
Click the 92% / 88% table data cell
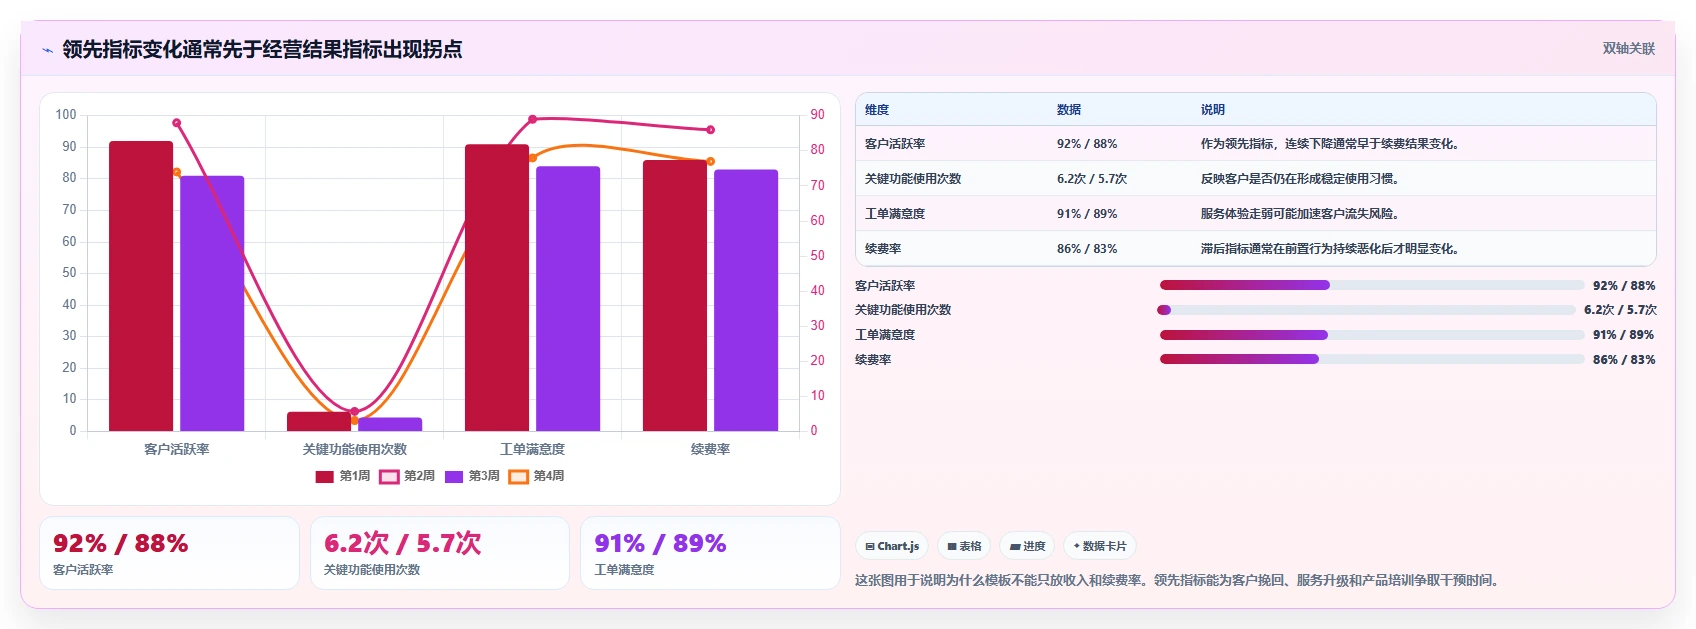click(x=1087, y=144)
